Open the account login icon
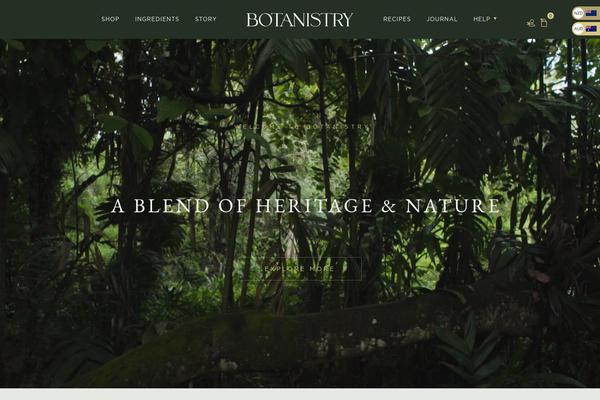This screenshot has width=600, height=400. (x=530, y=23)
